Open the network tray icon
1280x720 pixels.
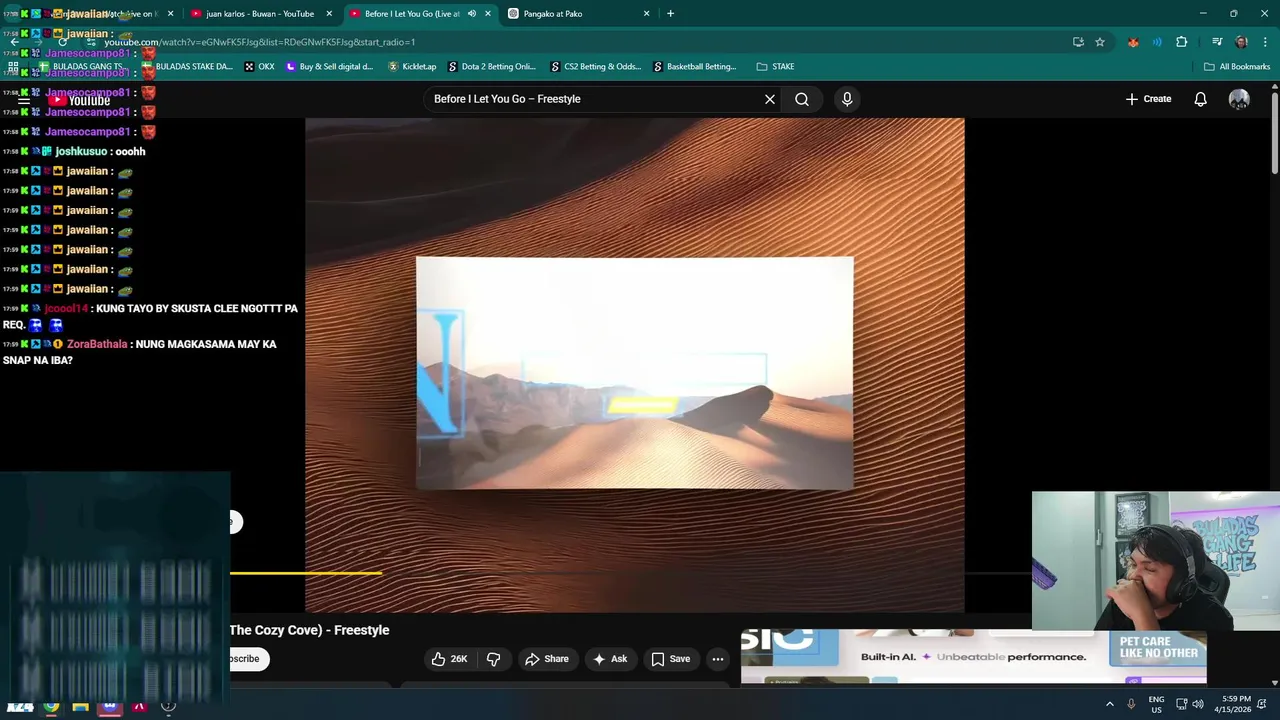coord(1181,704)
